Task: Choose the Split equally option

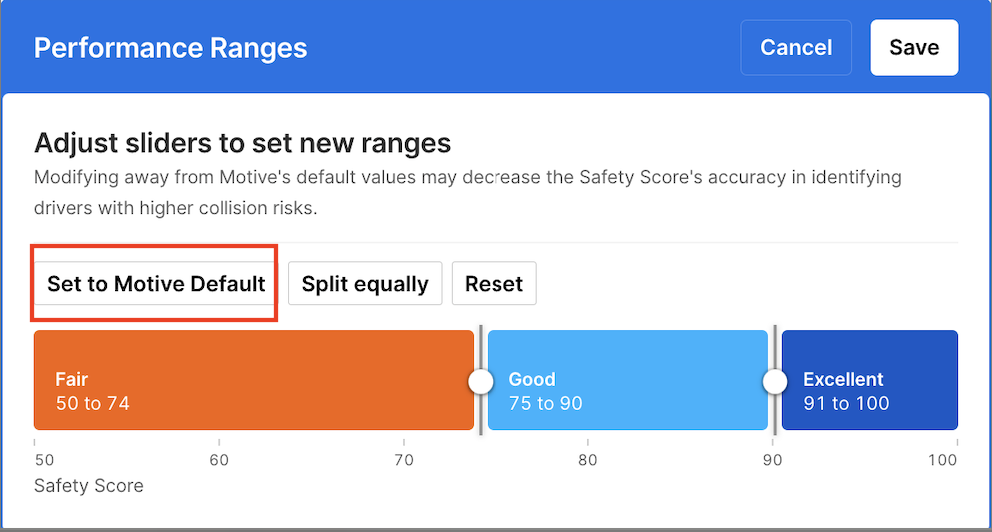Action: 365,284
